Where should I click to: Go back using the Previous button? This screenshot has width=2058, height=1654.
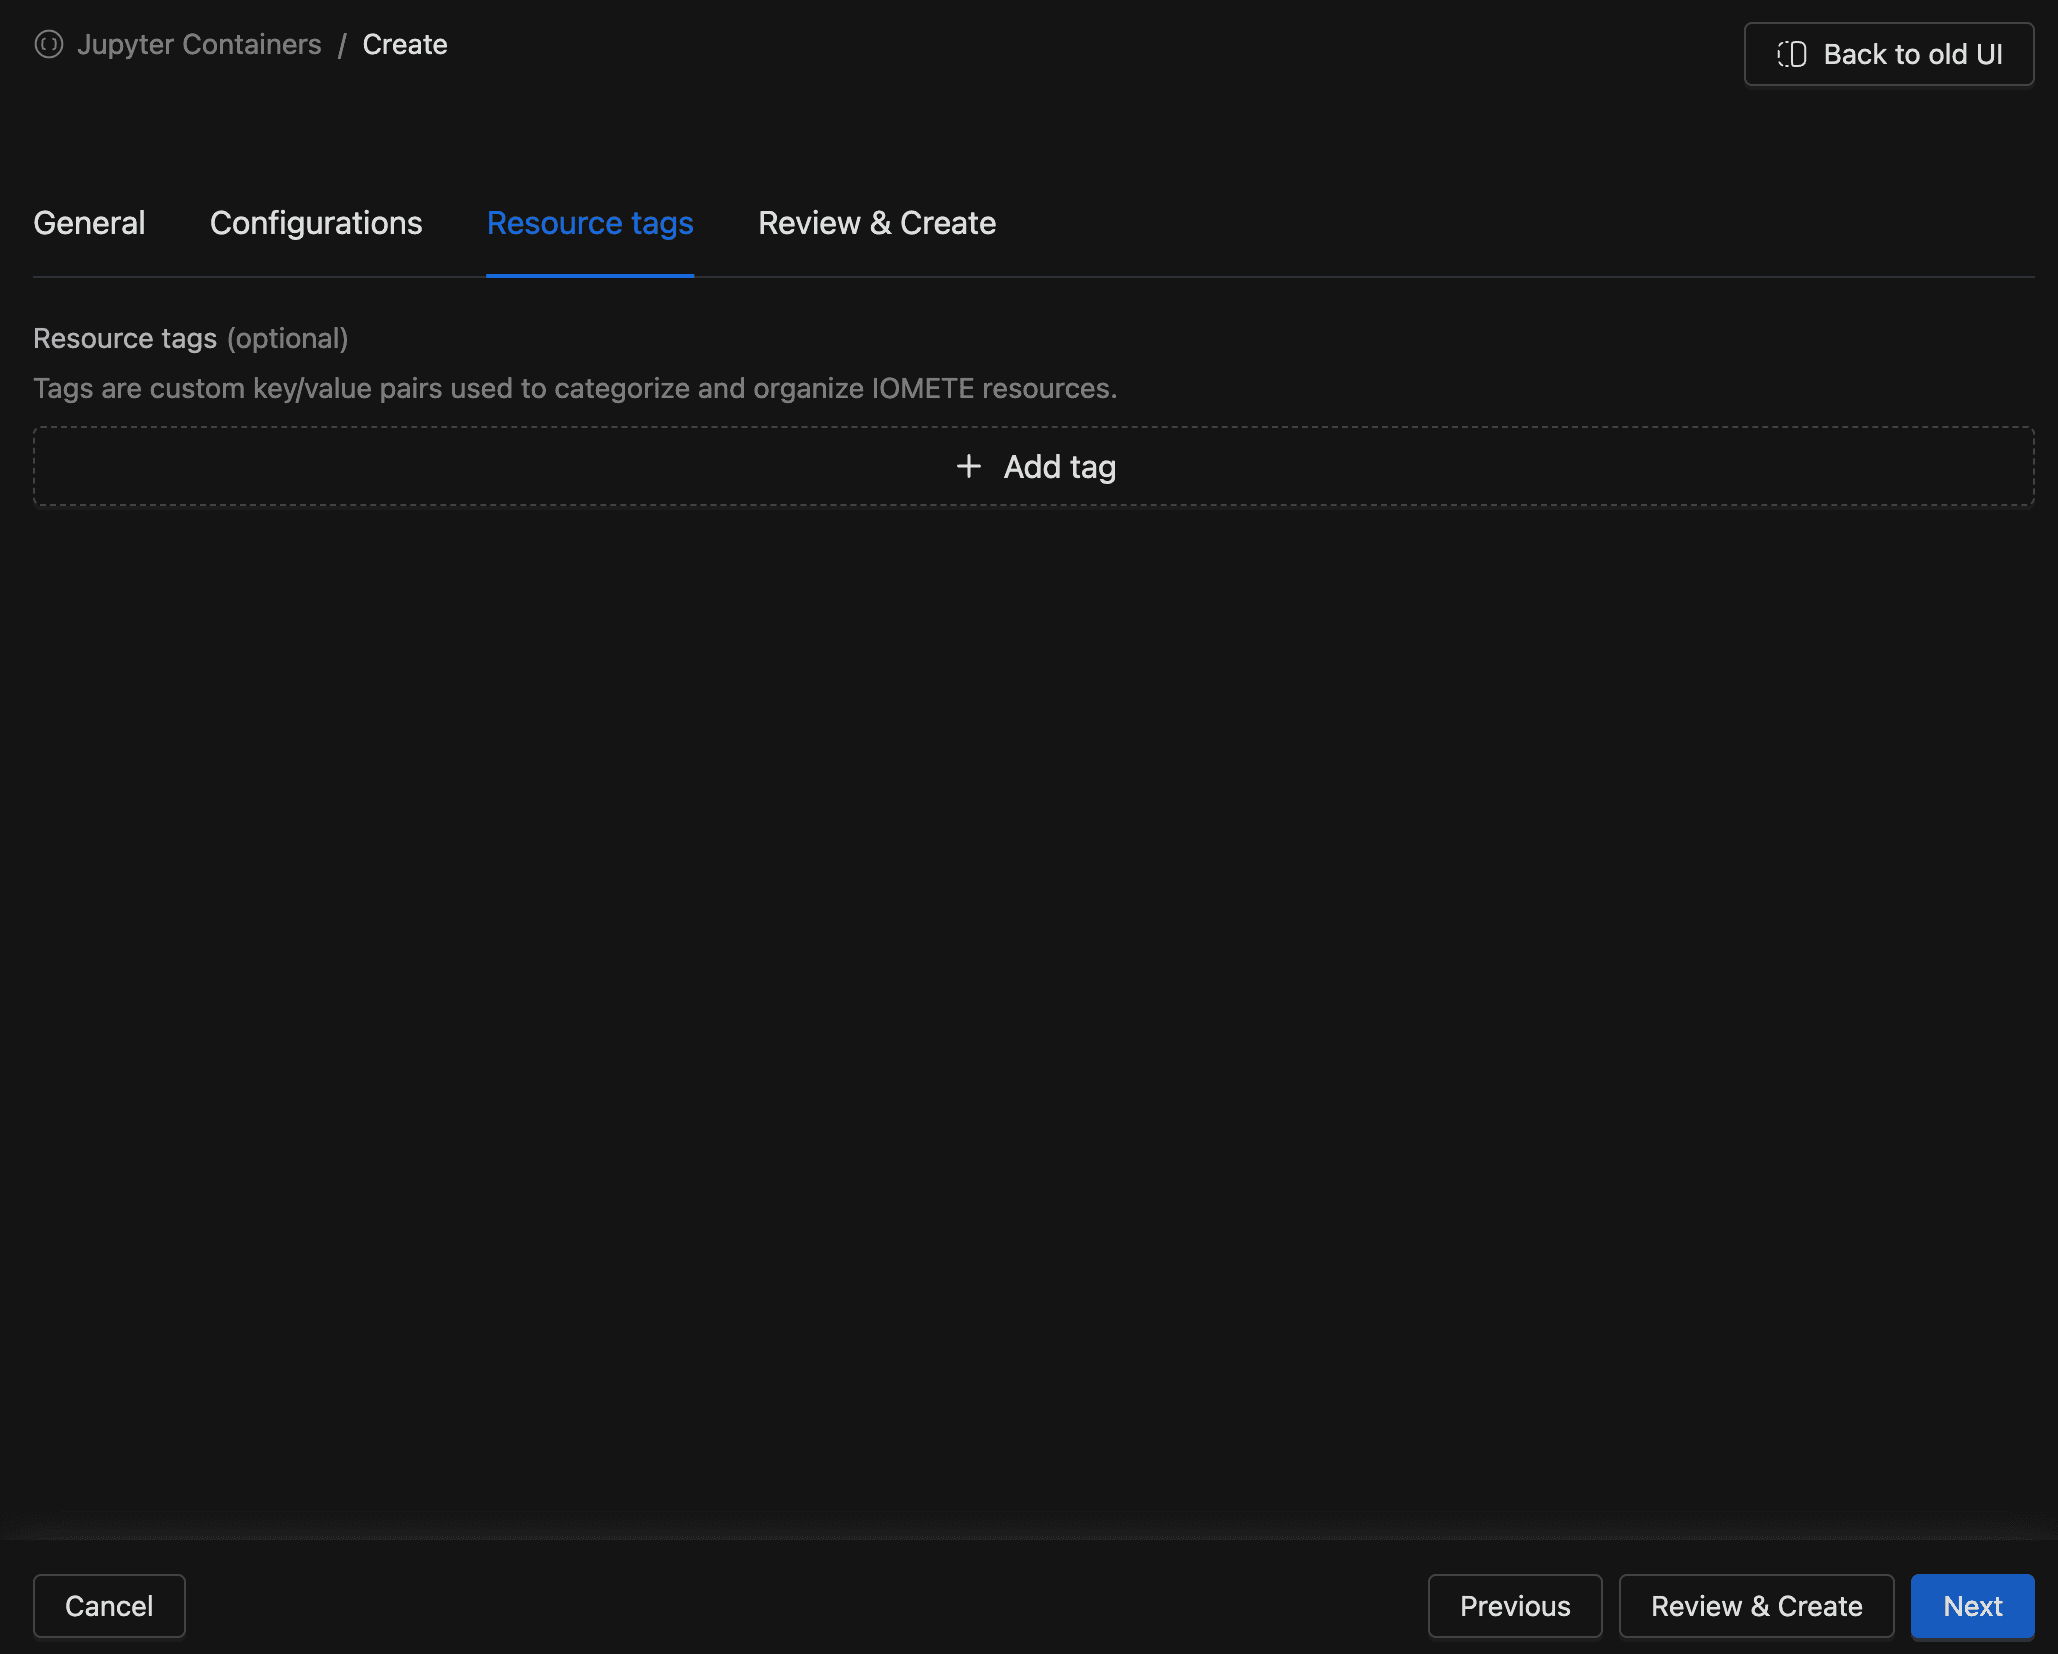[1514, 1606]
